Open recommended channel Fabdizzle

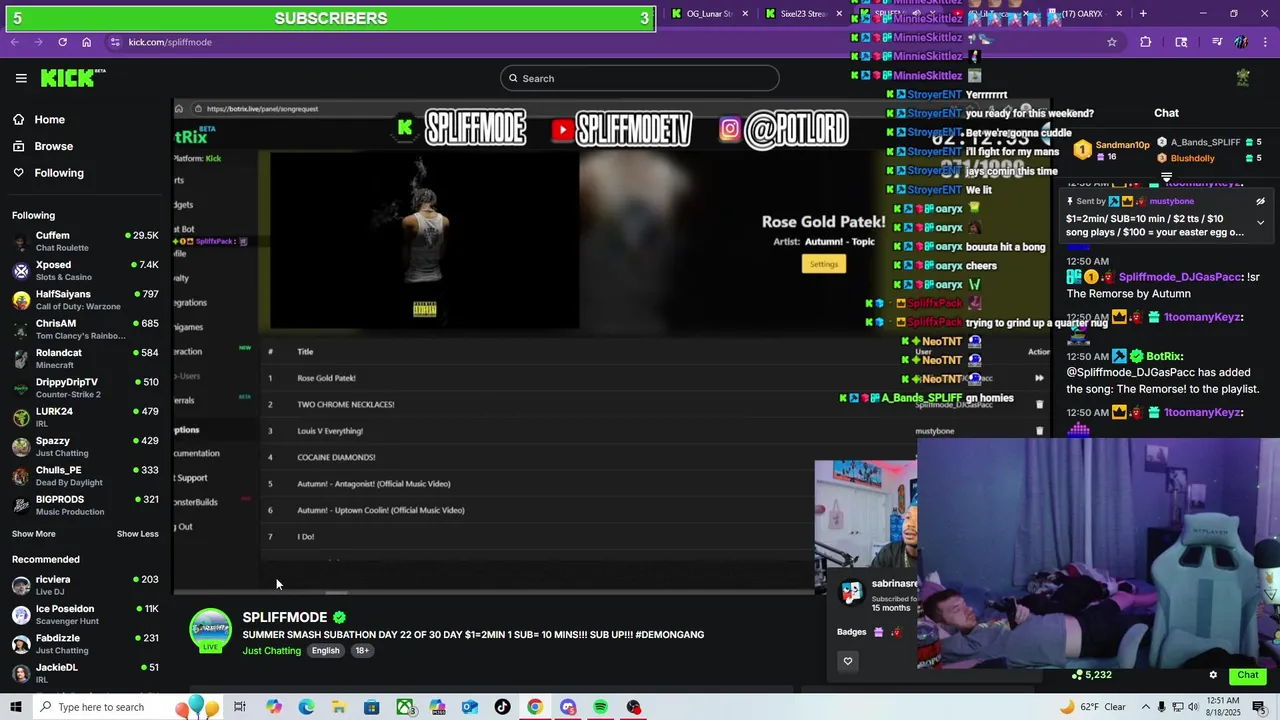click(x=85, y=644)
